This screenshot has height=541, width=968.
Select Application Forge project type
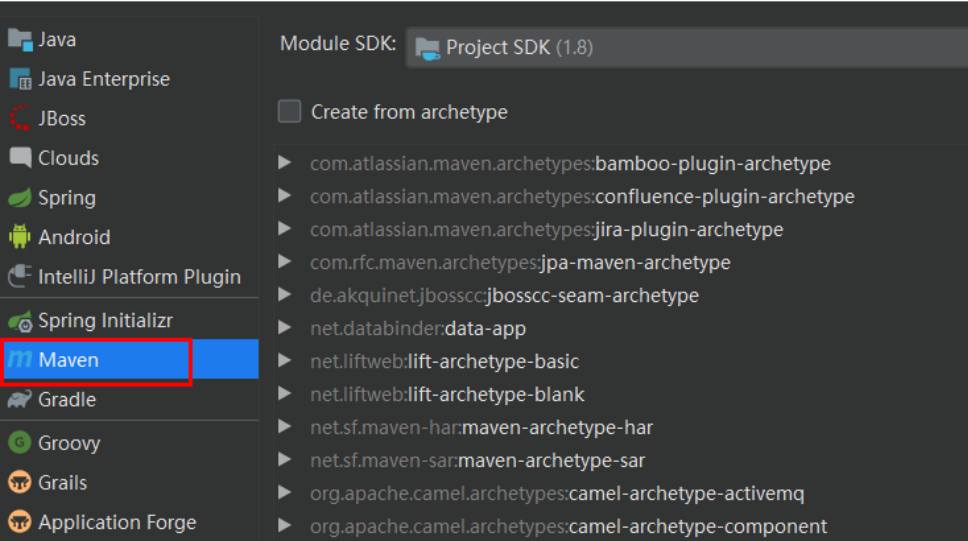pos(117,522)
